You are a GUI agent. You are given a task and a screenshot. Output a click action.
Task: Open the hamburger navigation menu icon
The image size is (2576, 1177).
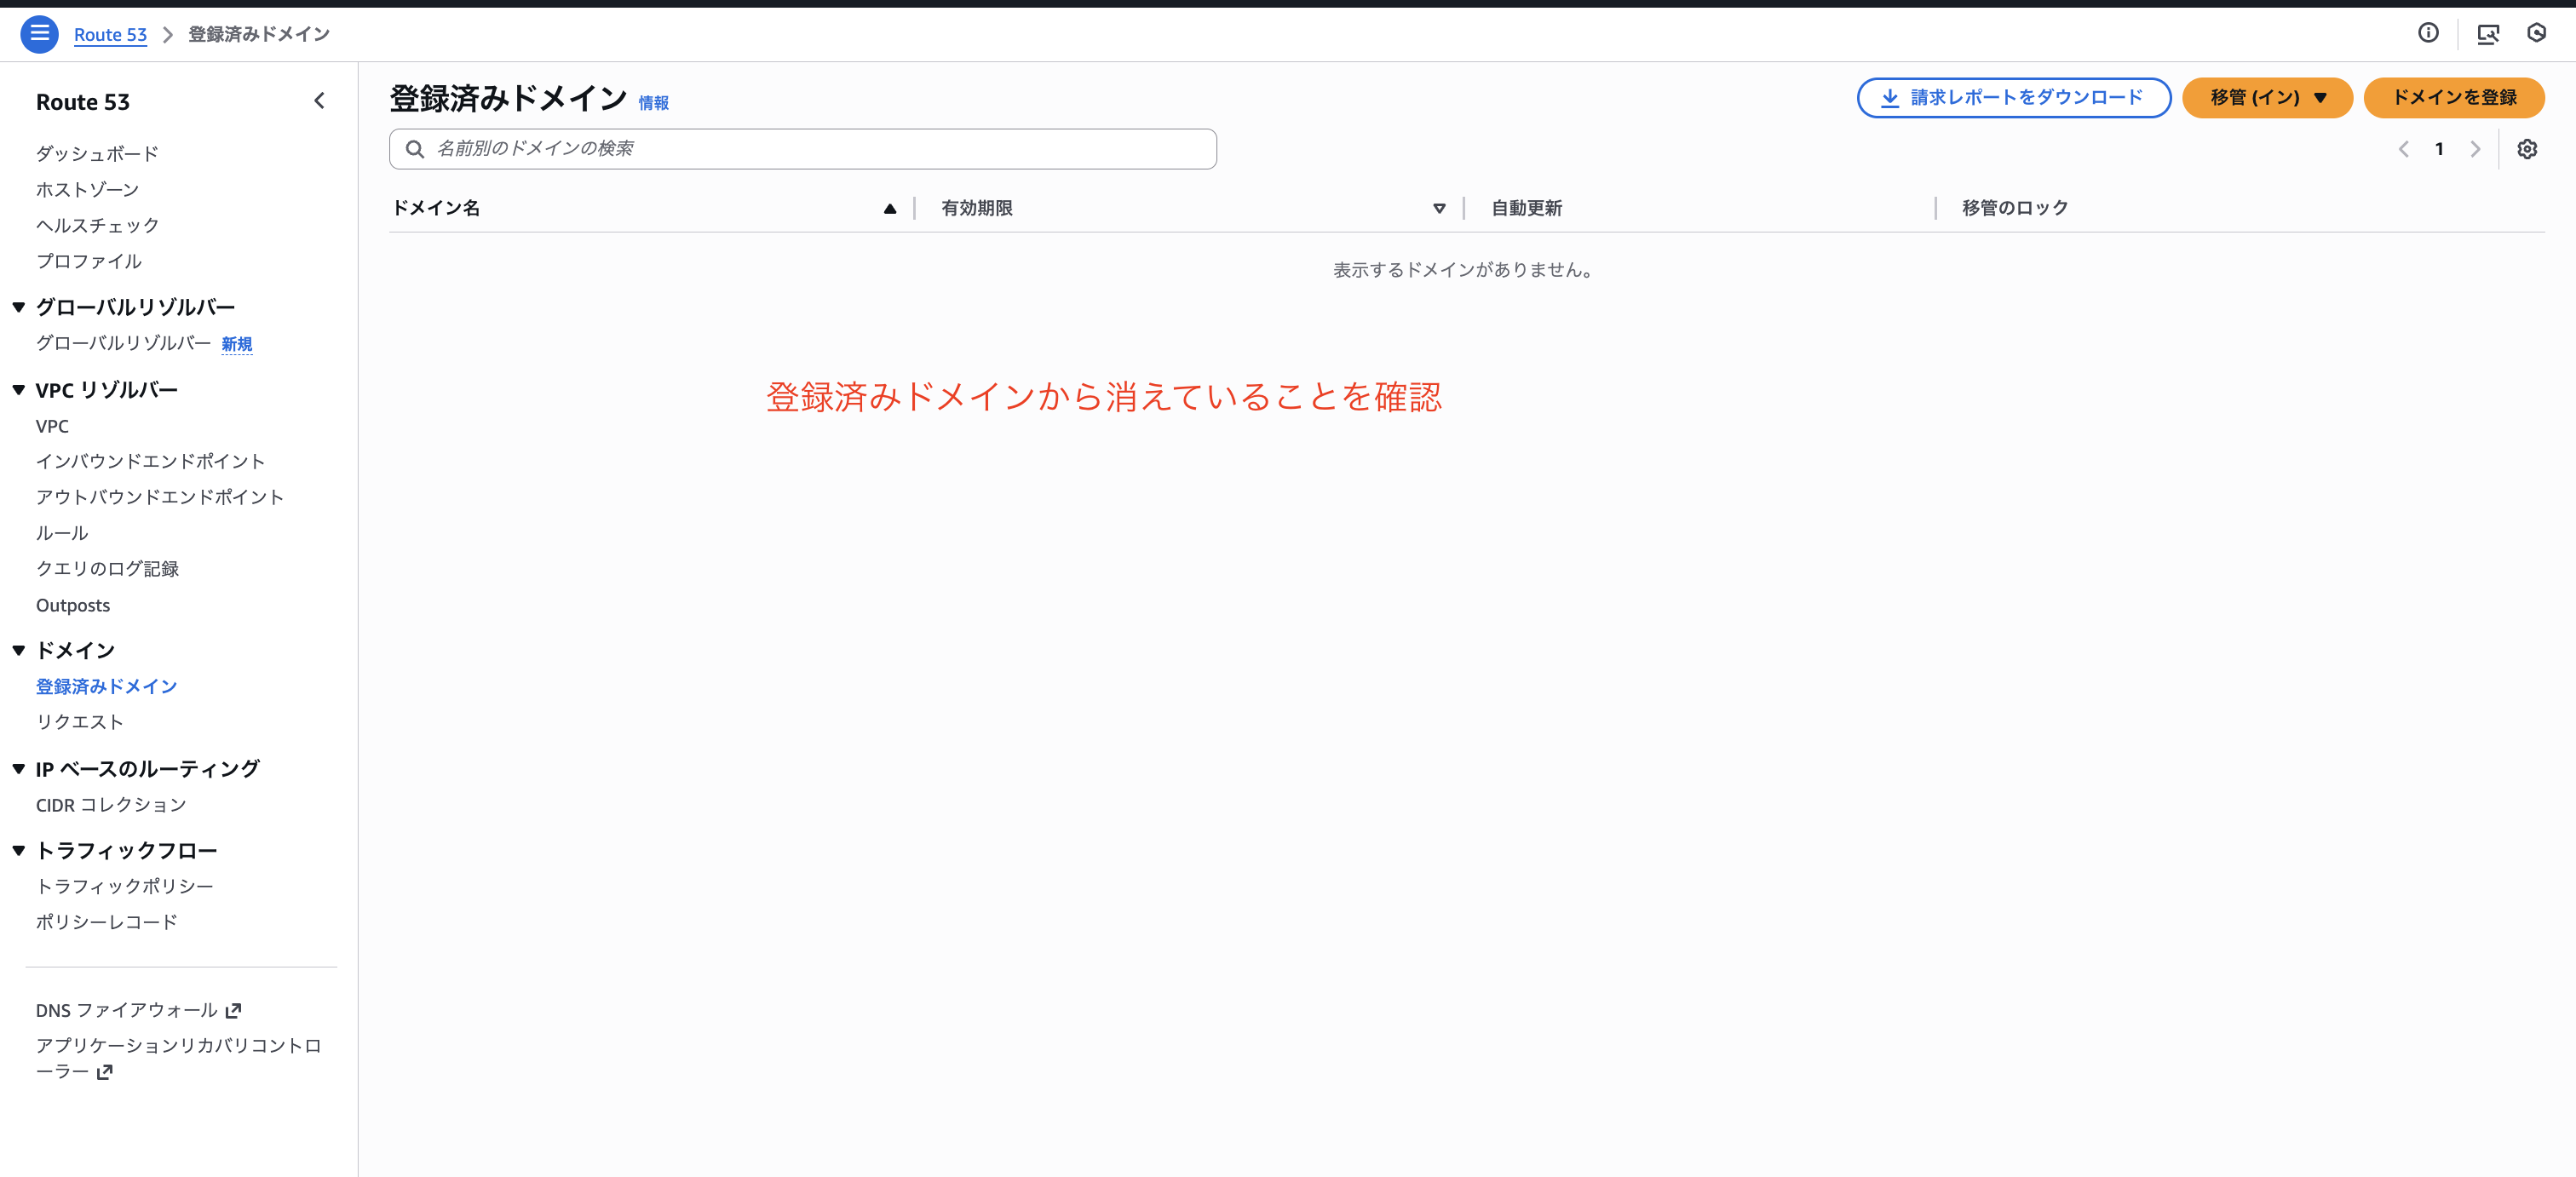click(x=39, y=34)
